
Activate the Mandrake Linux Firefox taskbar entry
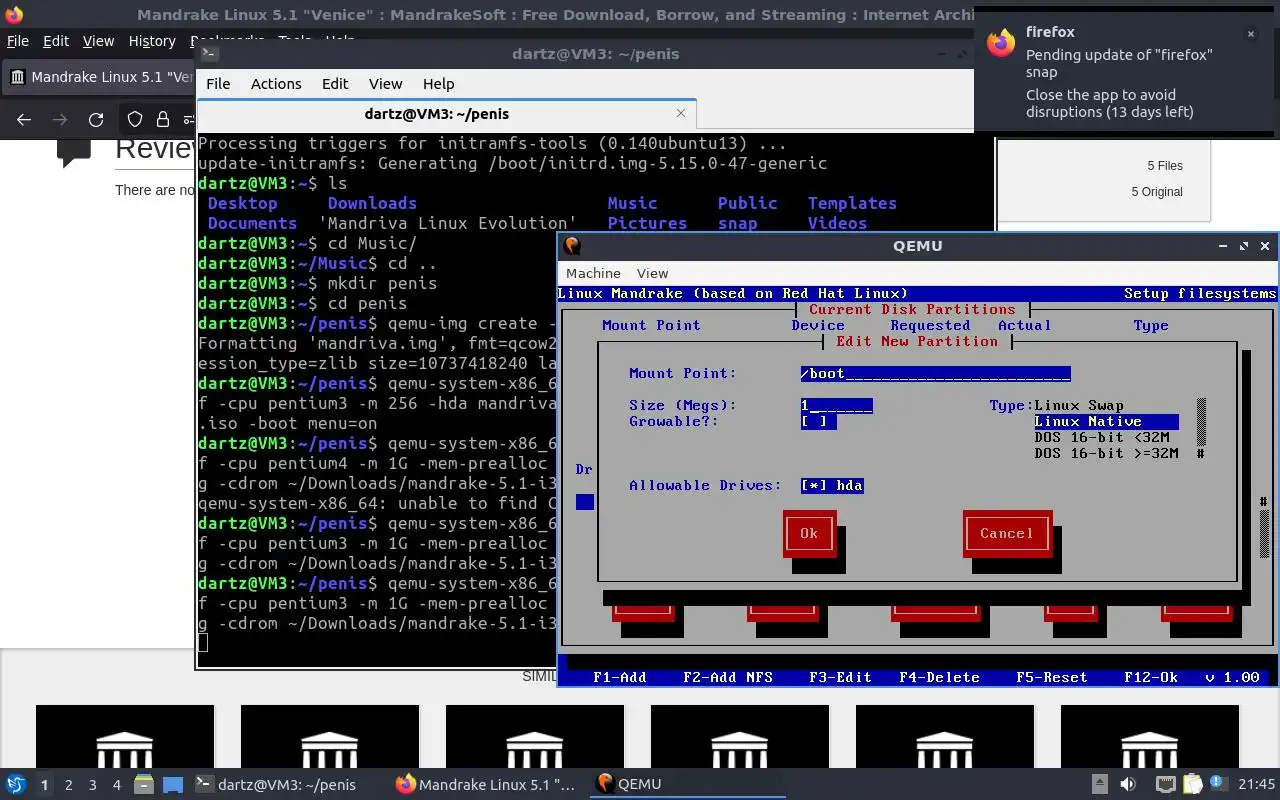pos(488,784)
